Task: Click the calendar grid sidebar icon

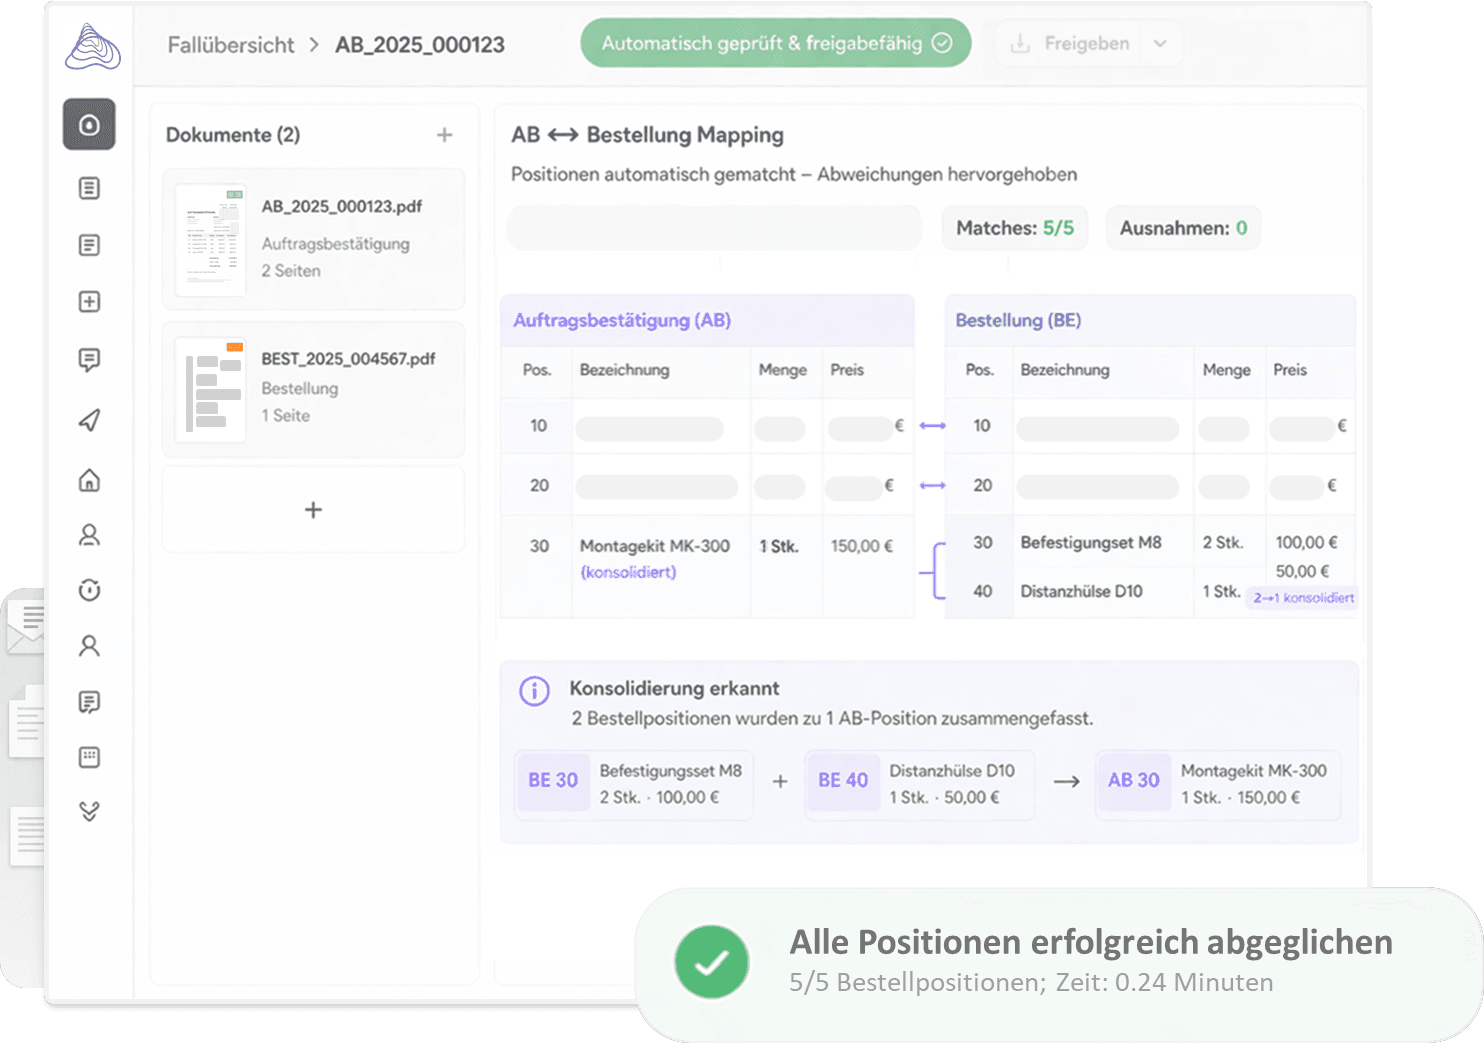Action: point(89,757)
